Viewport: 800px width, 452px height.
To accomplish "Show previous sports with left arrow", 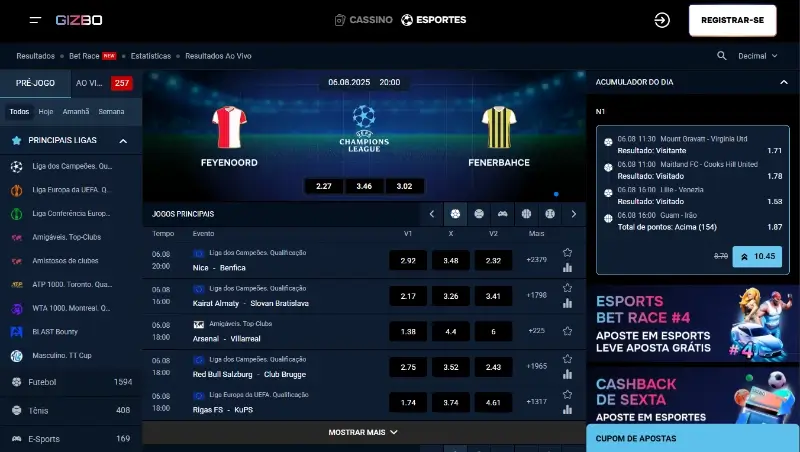I will [x=432, y=214].
